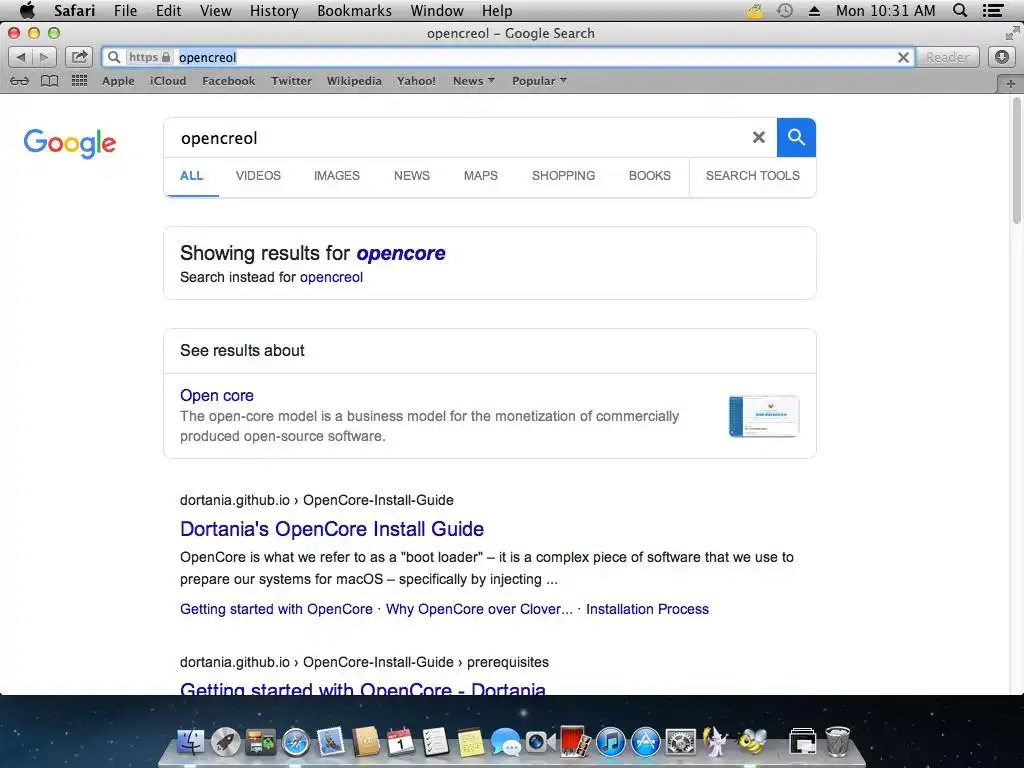Launch iTunes from the Dock
The image size is (1024, 768).
click(611, 743)
